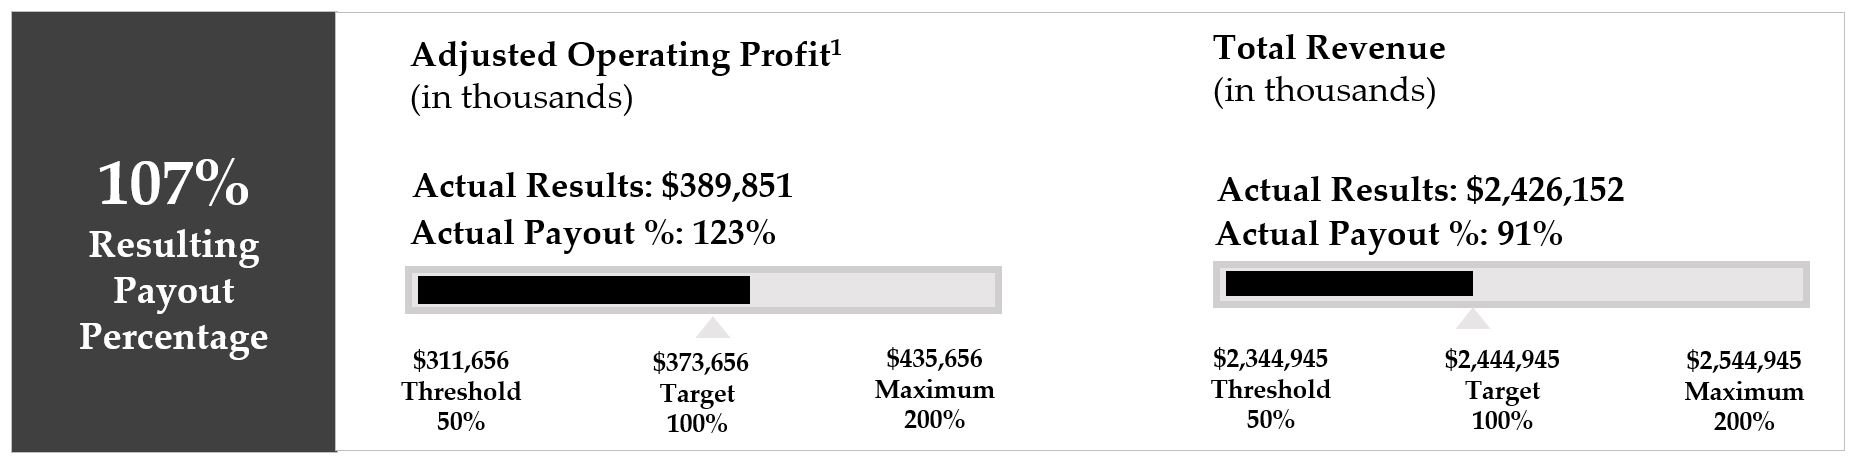The height and width of the screenshot is (463, 1857).
Task: Click the Operating Profit target triangle marker
Action: coord(712,328)
